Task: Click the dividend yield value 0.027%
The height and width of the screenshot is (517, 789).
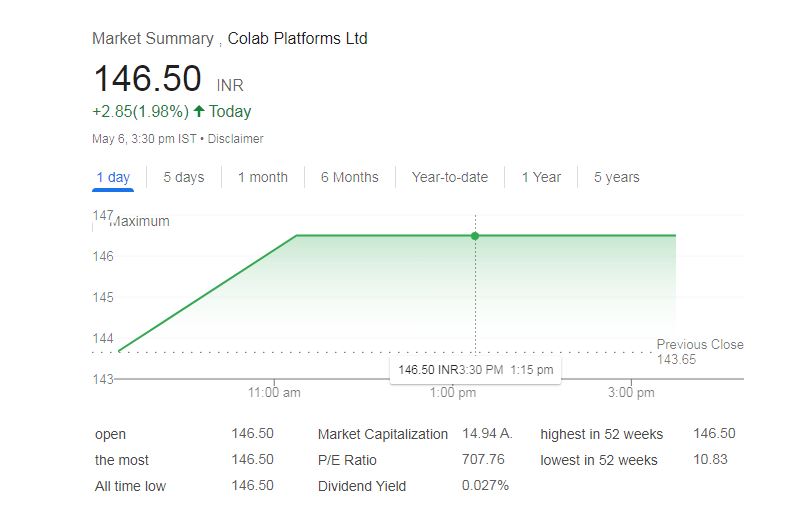Action: (x=485, y=485)
